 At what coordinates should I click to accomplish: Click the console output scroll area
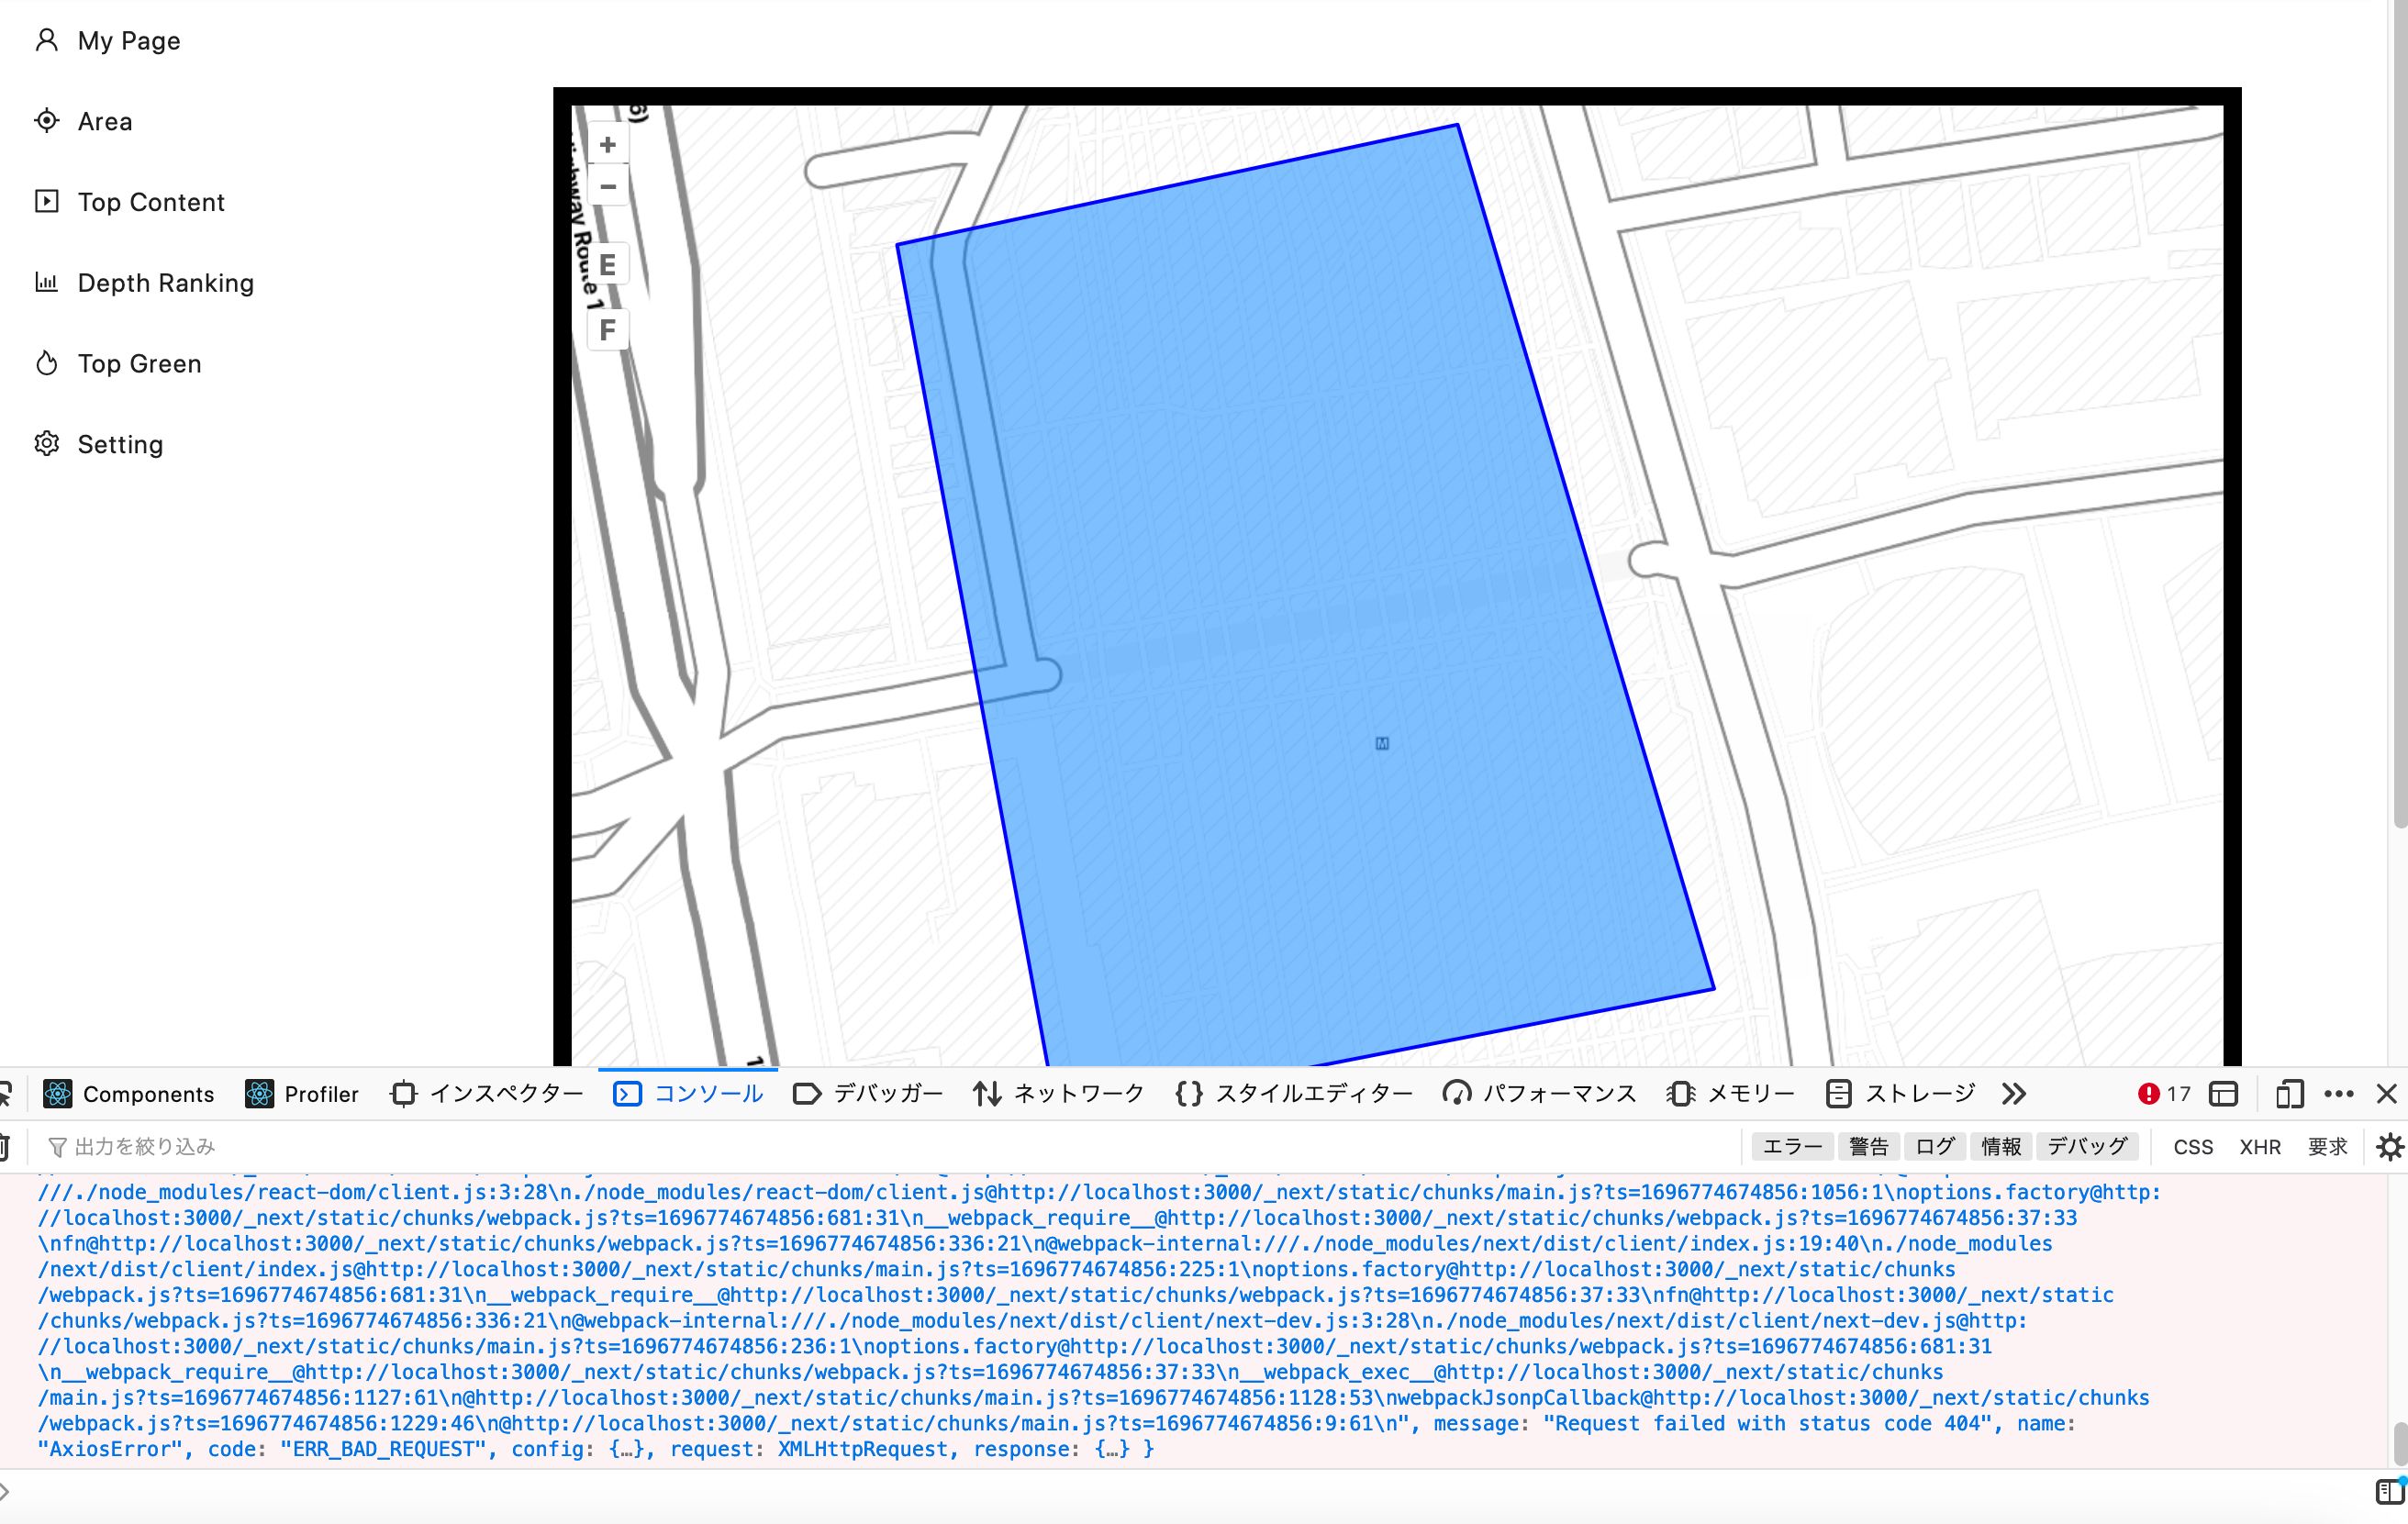1204,1320
